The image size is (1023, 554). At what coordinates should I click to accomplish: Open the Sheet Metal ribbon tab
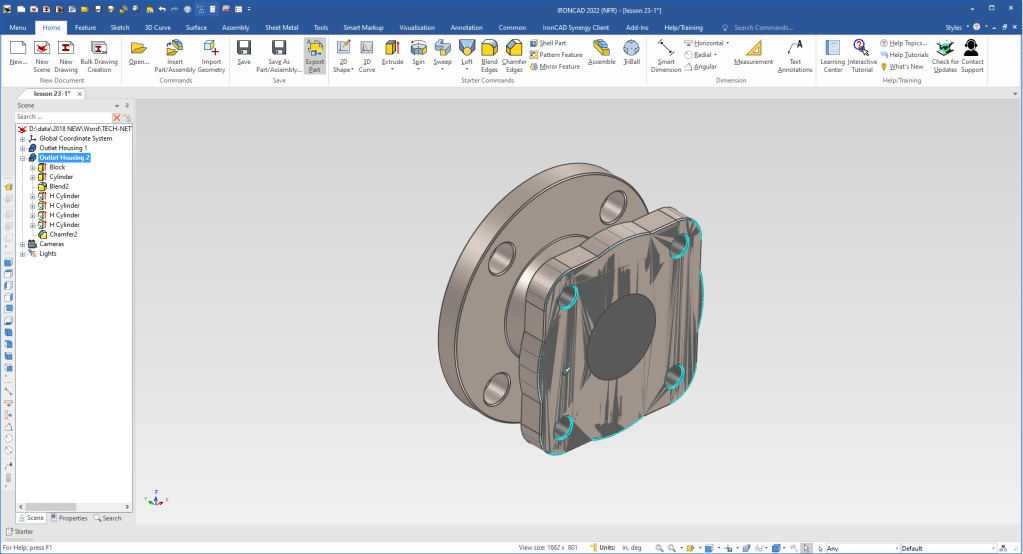(x=280, y=28)
